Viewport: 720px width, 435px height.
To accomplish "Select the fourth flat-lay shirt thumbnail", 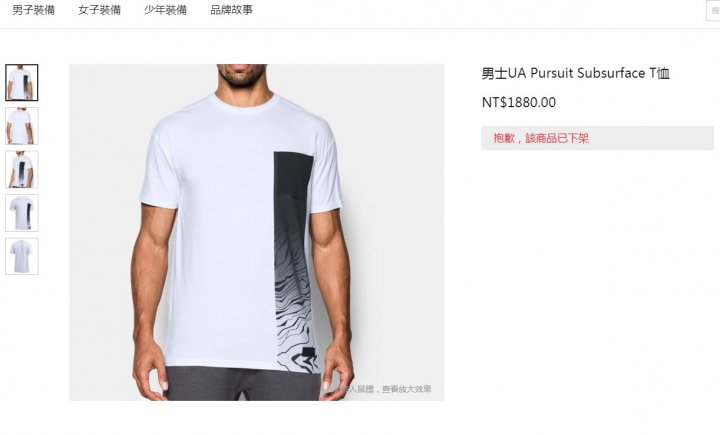I will pyautogui.click(x=22, y=213).
